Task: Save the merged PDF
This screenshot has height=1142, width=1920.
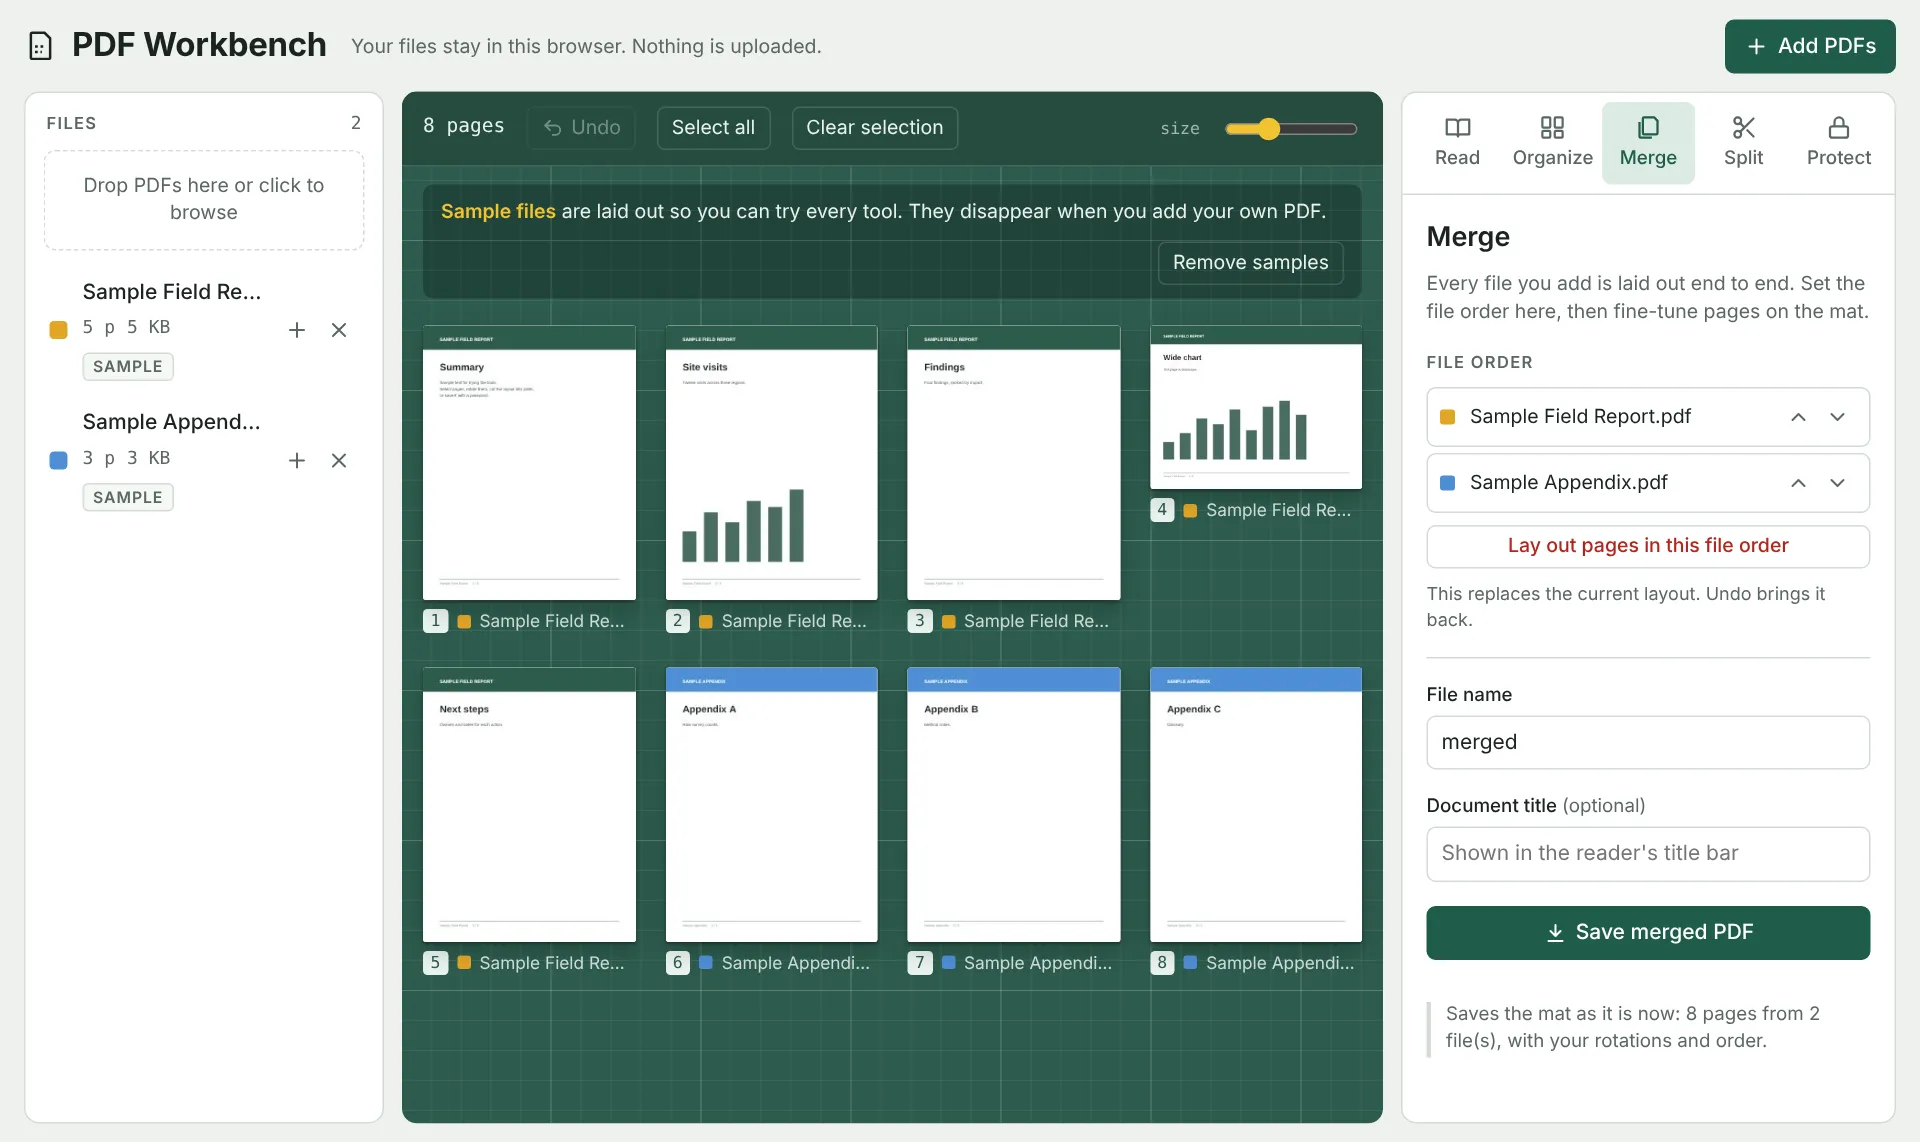Action: click(x=1648, y=933)
